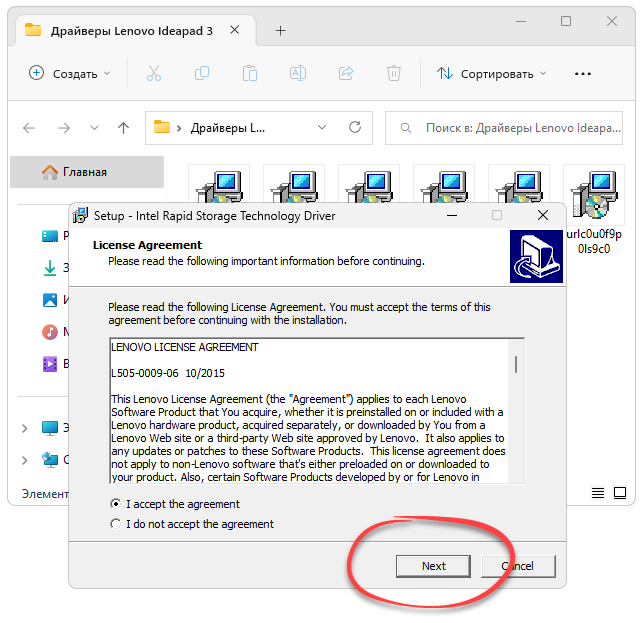Click the Delete trash icon in Explorer toolbar
Screen dimensions: 641x623
394,74
